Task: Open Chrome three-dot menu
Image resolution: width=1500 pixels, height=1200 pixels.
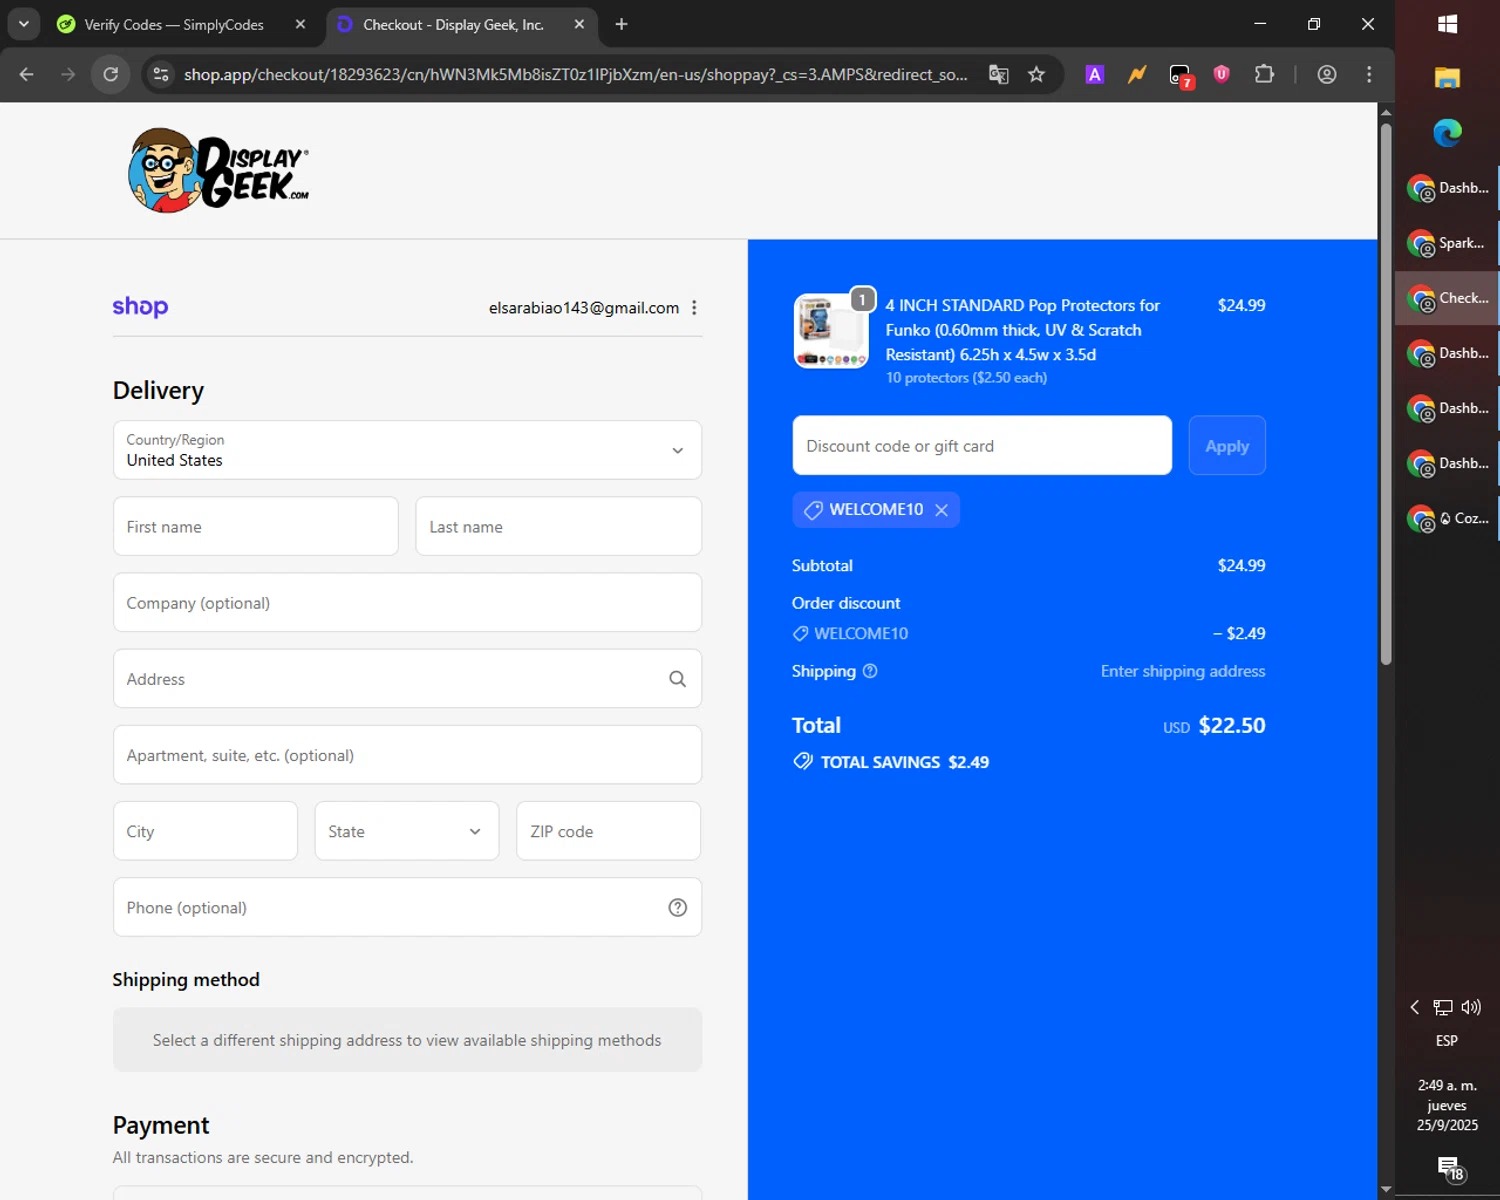Action: point(1369,74)
